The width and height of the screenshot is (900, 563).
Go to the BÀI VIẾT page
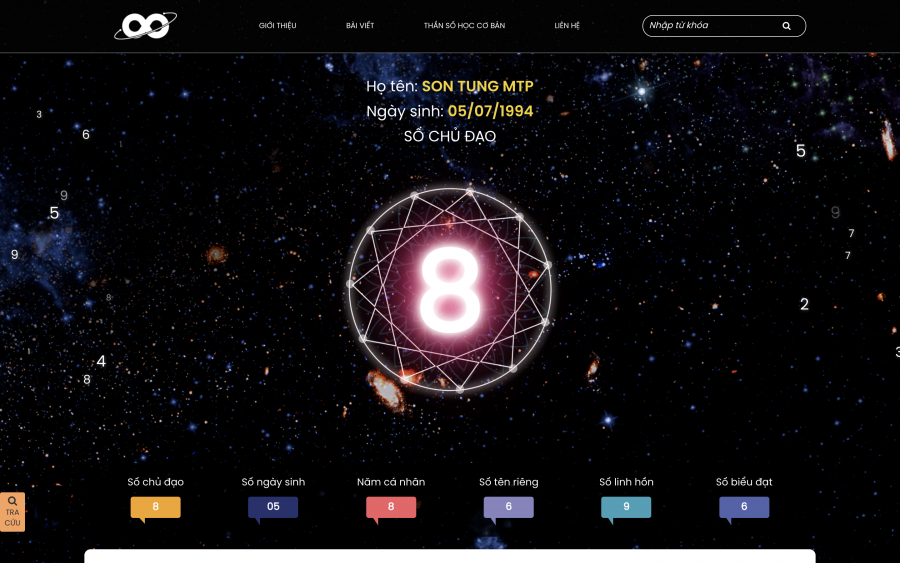coord(360,26)
